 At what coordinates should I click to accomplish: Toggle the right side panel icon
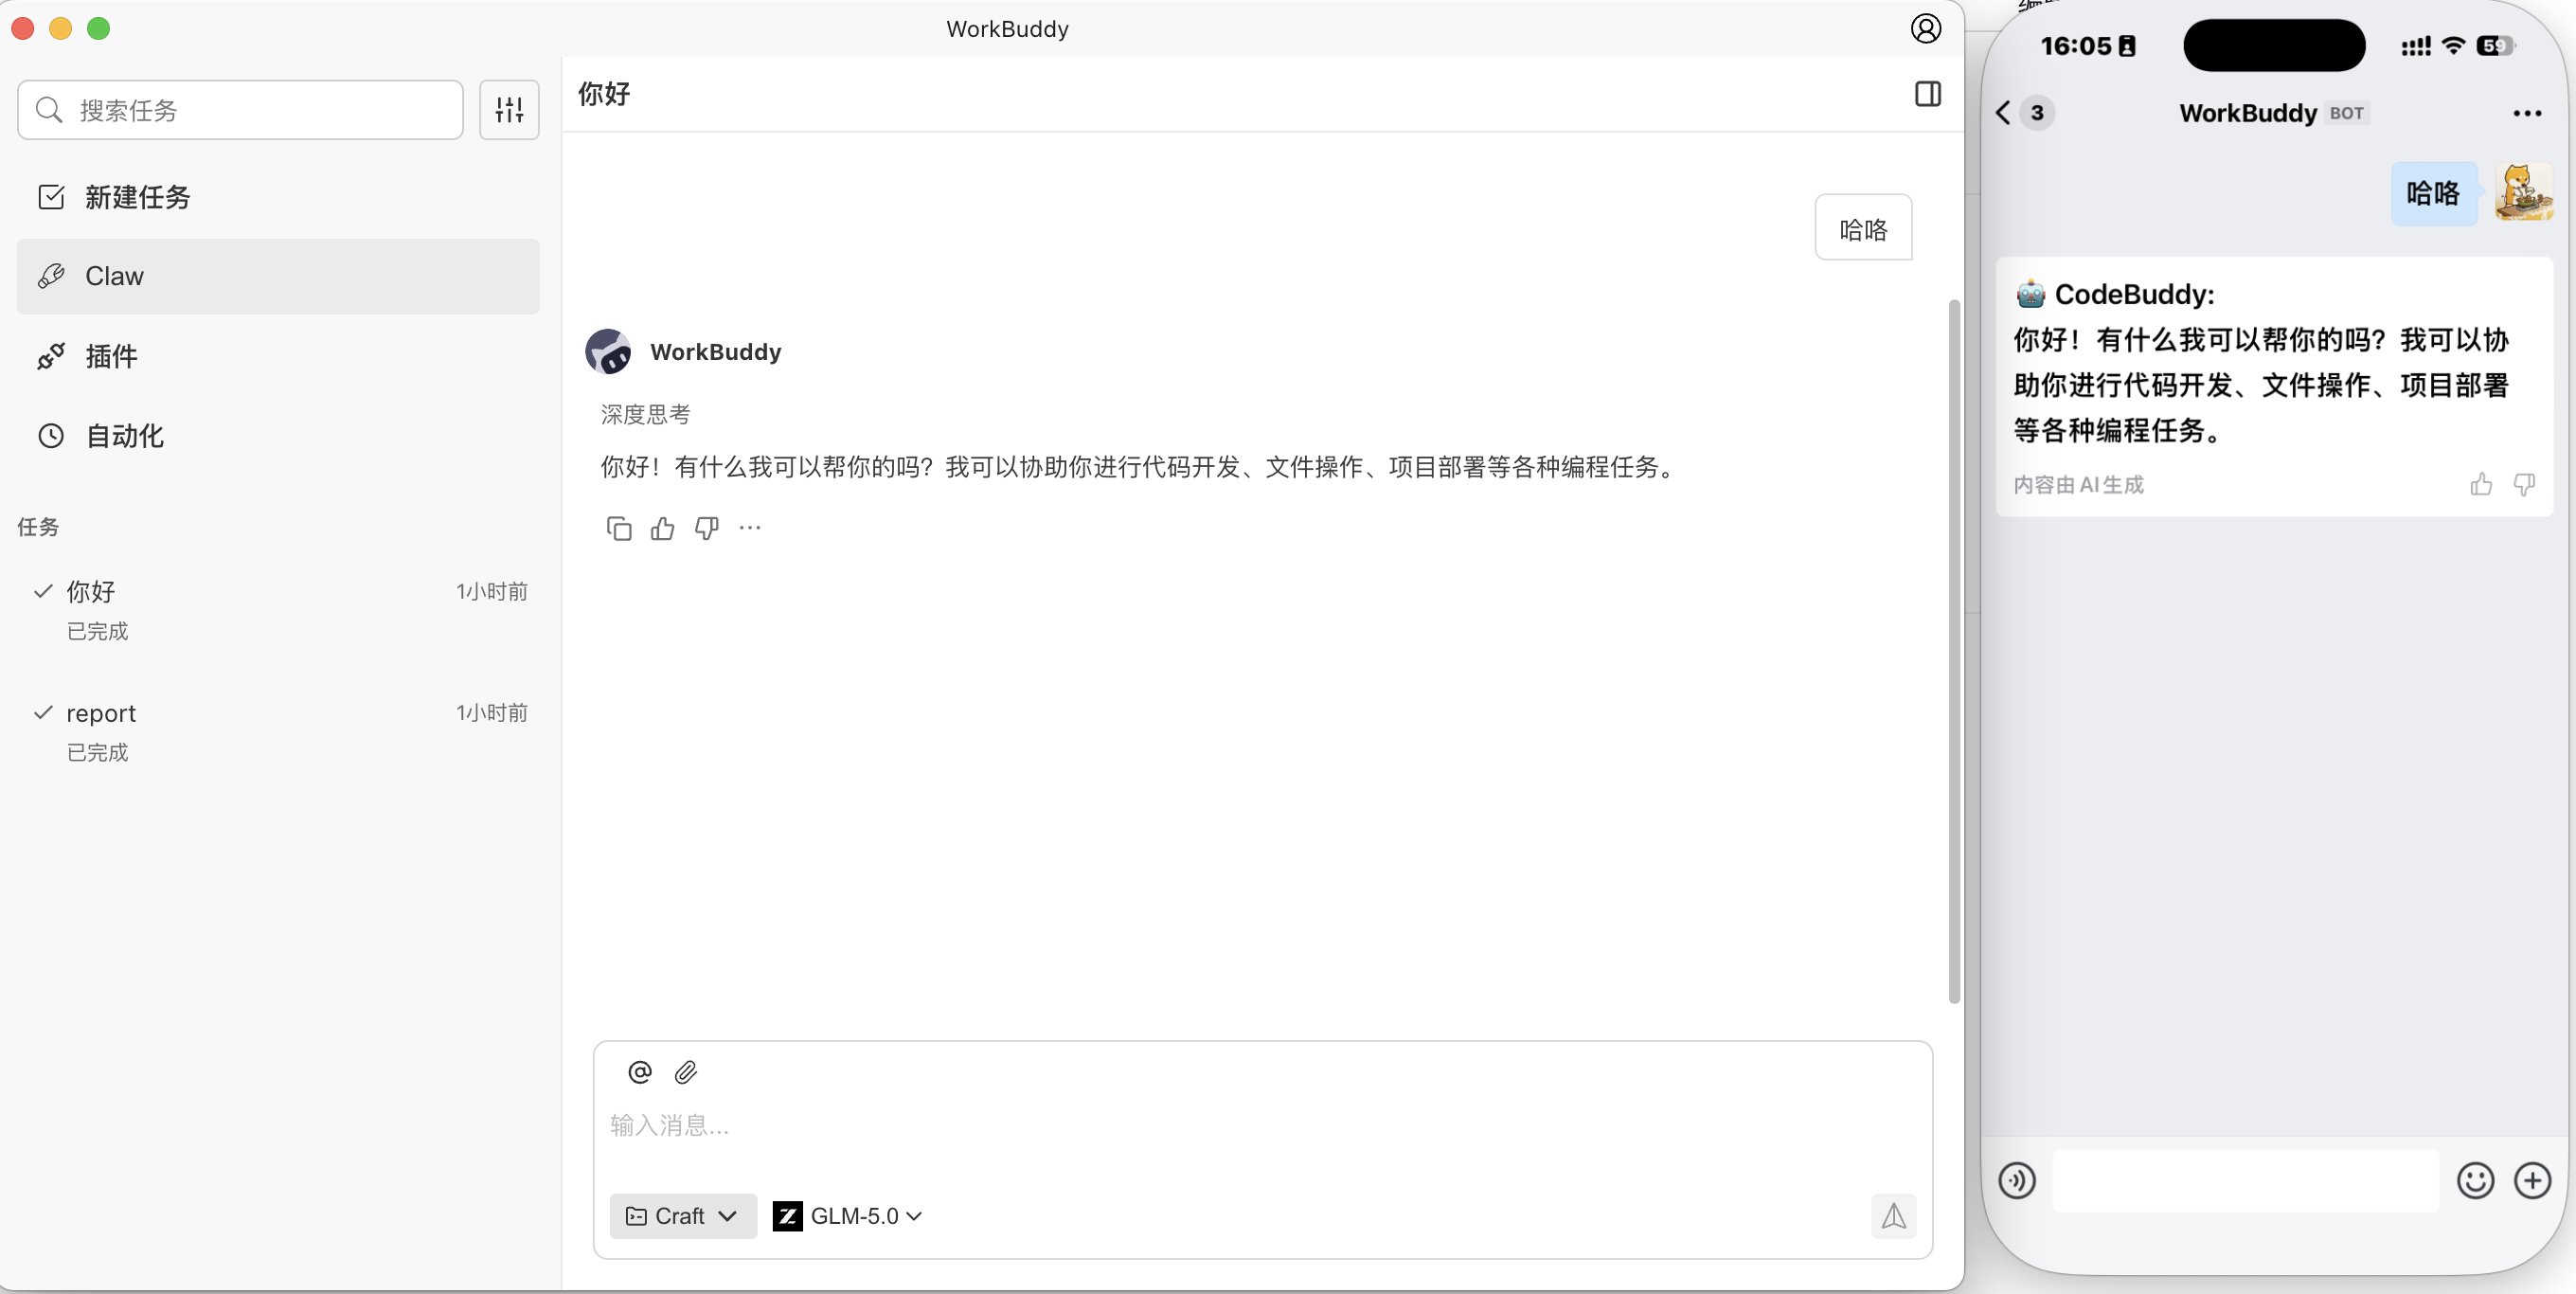pyautogui.click(x=1928, y=93)
